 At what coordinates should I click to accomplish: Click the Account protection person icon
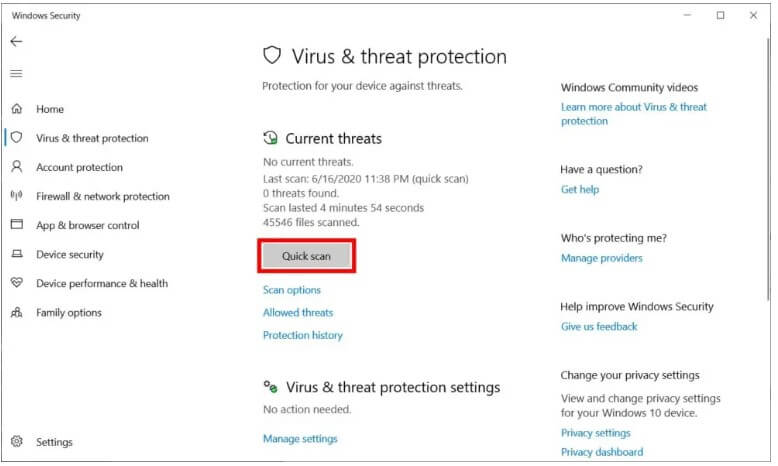[x=17, y=167]
